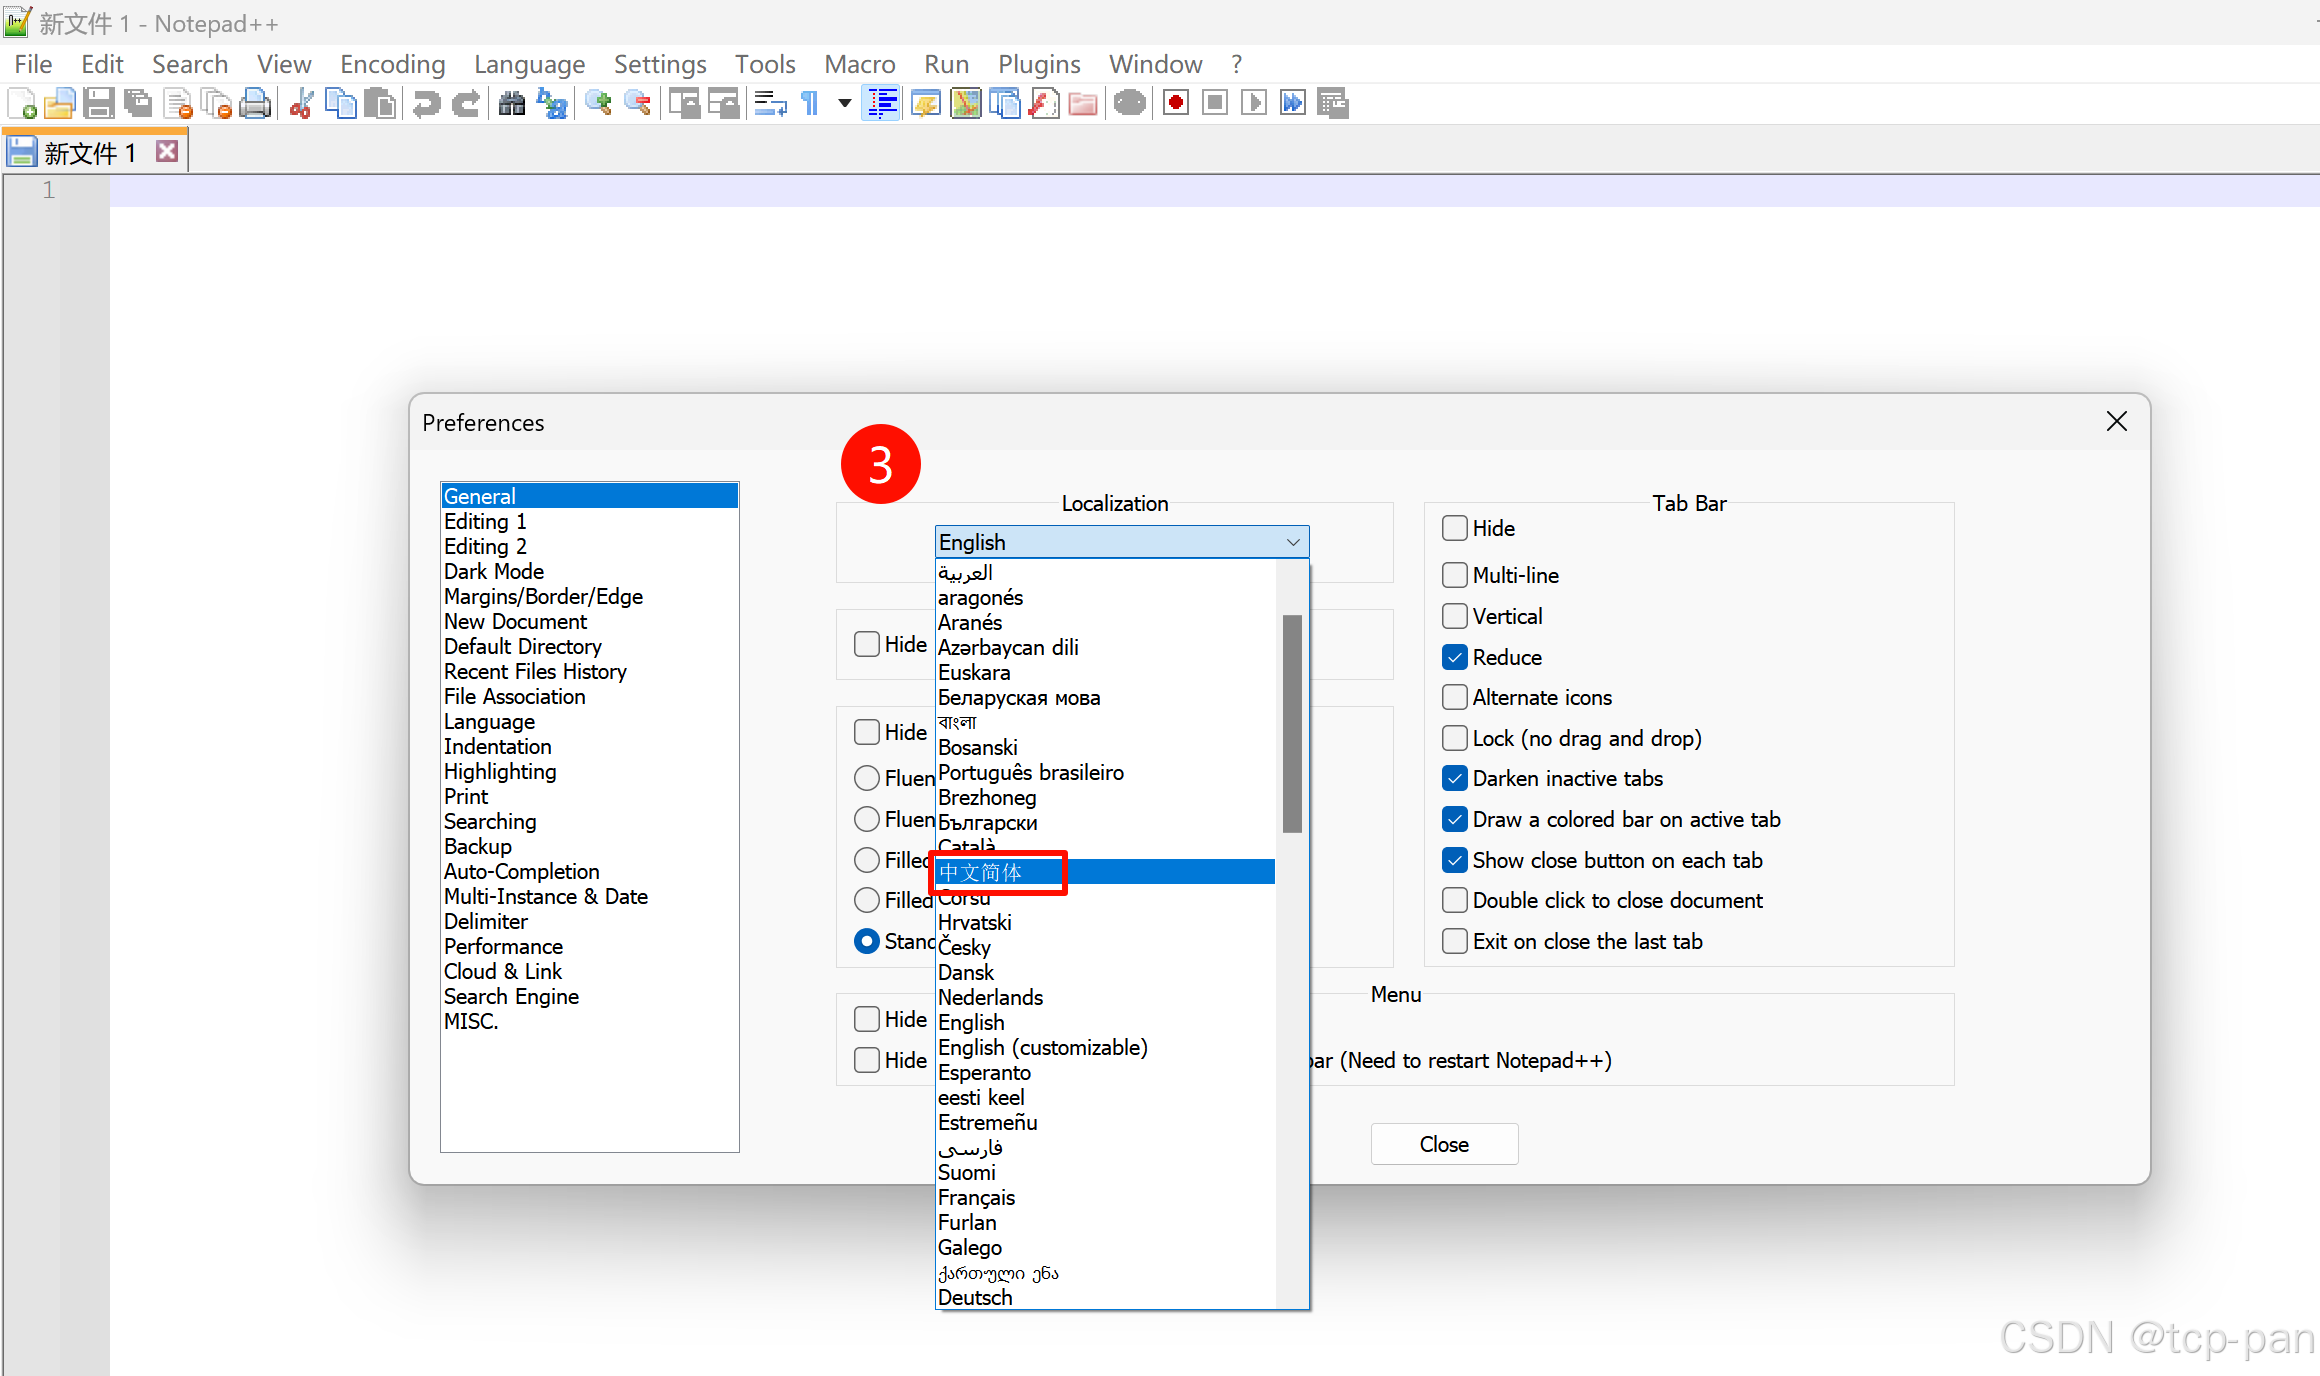Check Double click to close document
The image size is (2320, 1376).
(1455, 900)
